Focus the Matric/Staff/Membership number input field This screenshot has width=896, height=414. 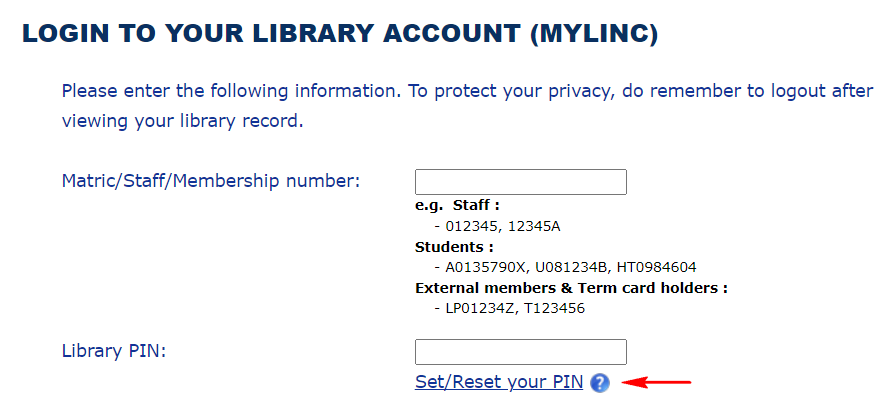pyautogui.click(x=520, y=182)
